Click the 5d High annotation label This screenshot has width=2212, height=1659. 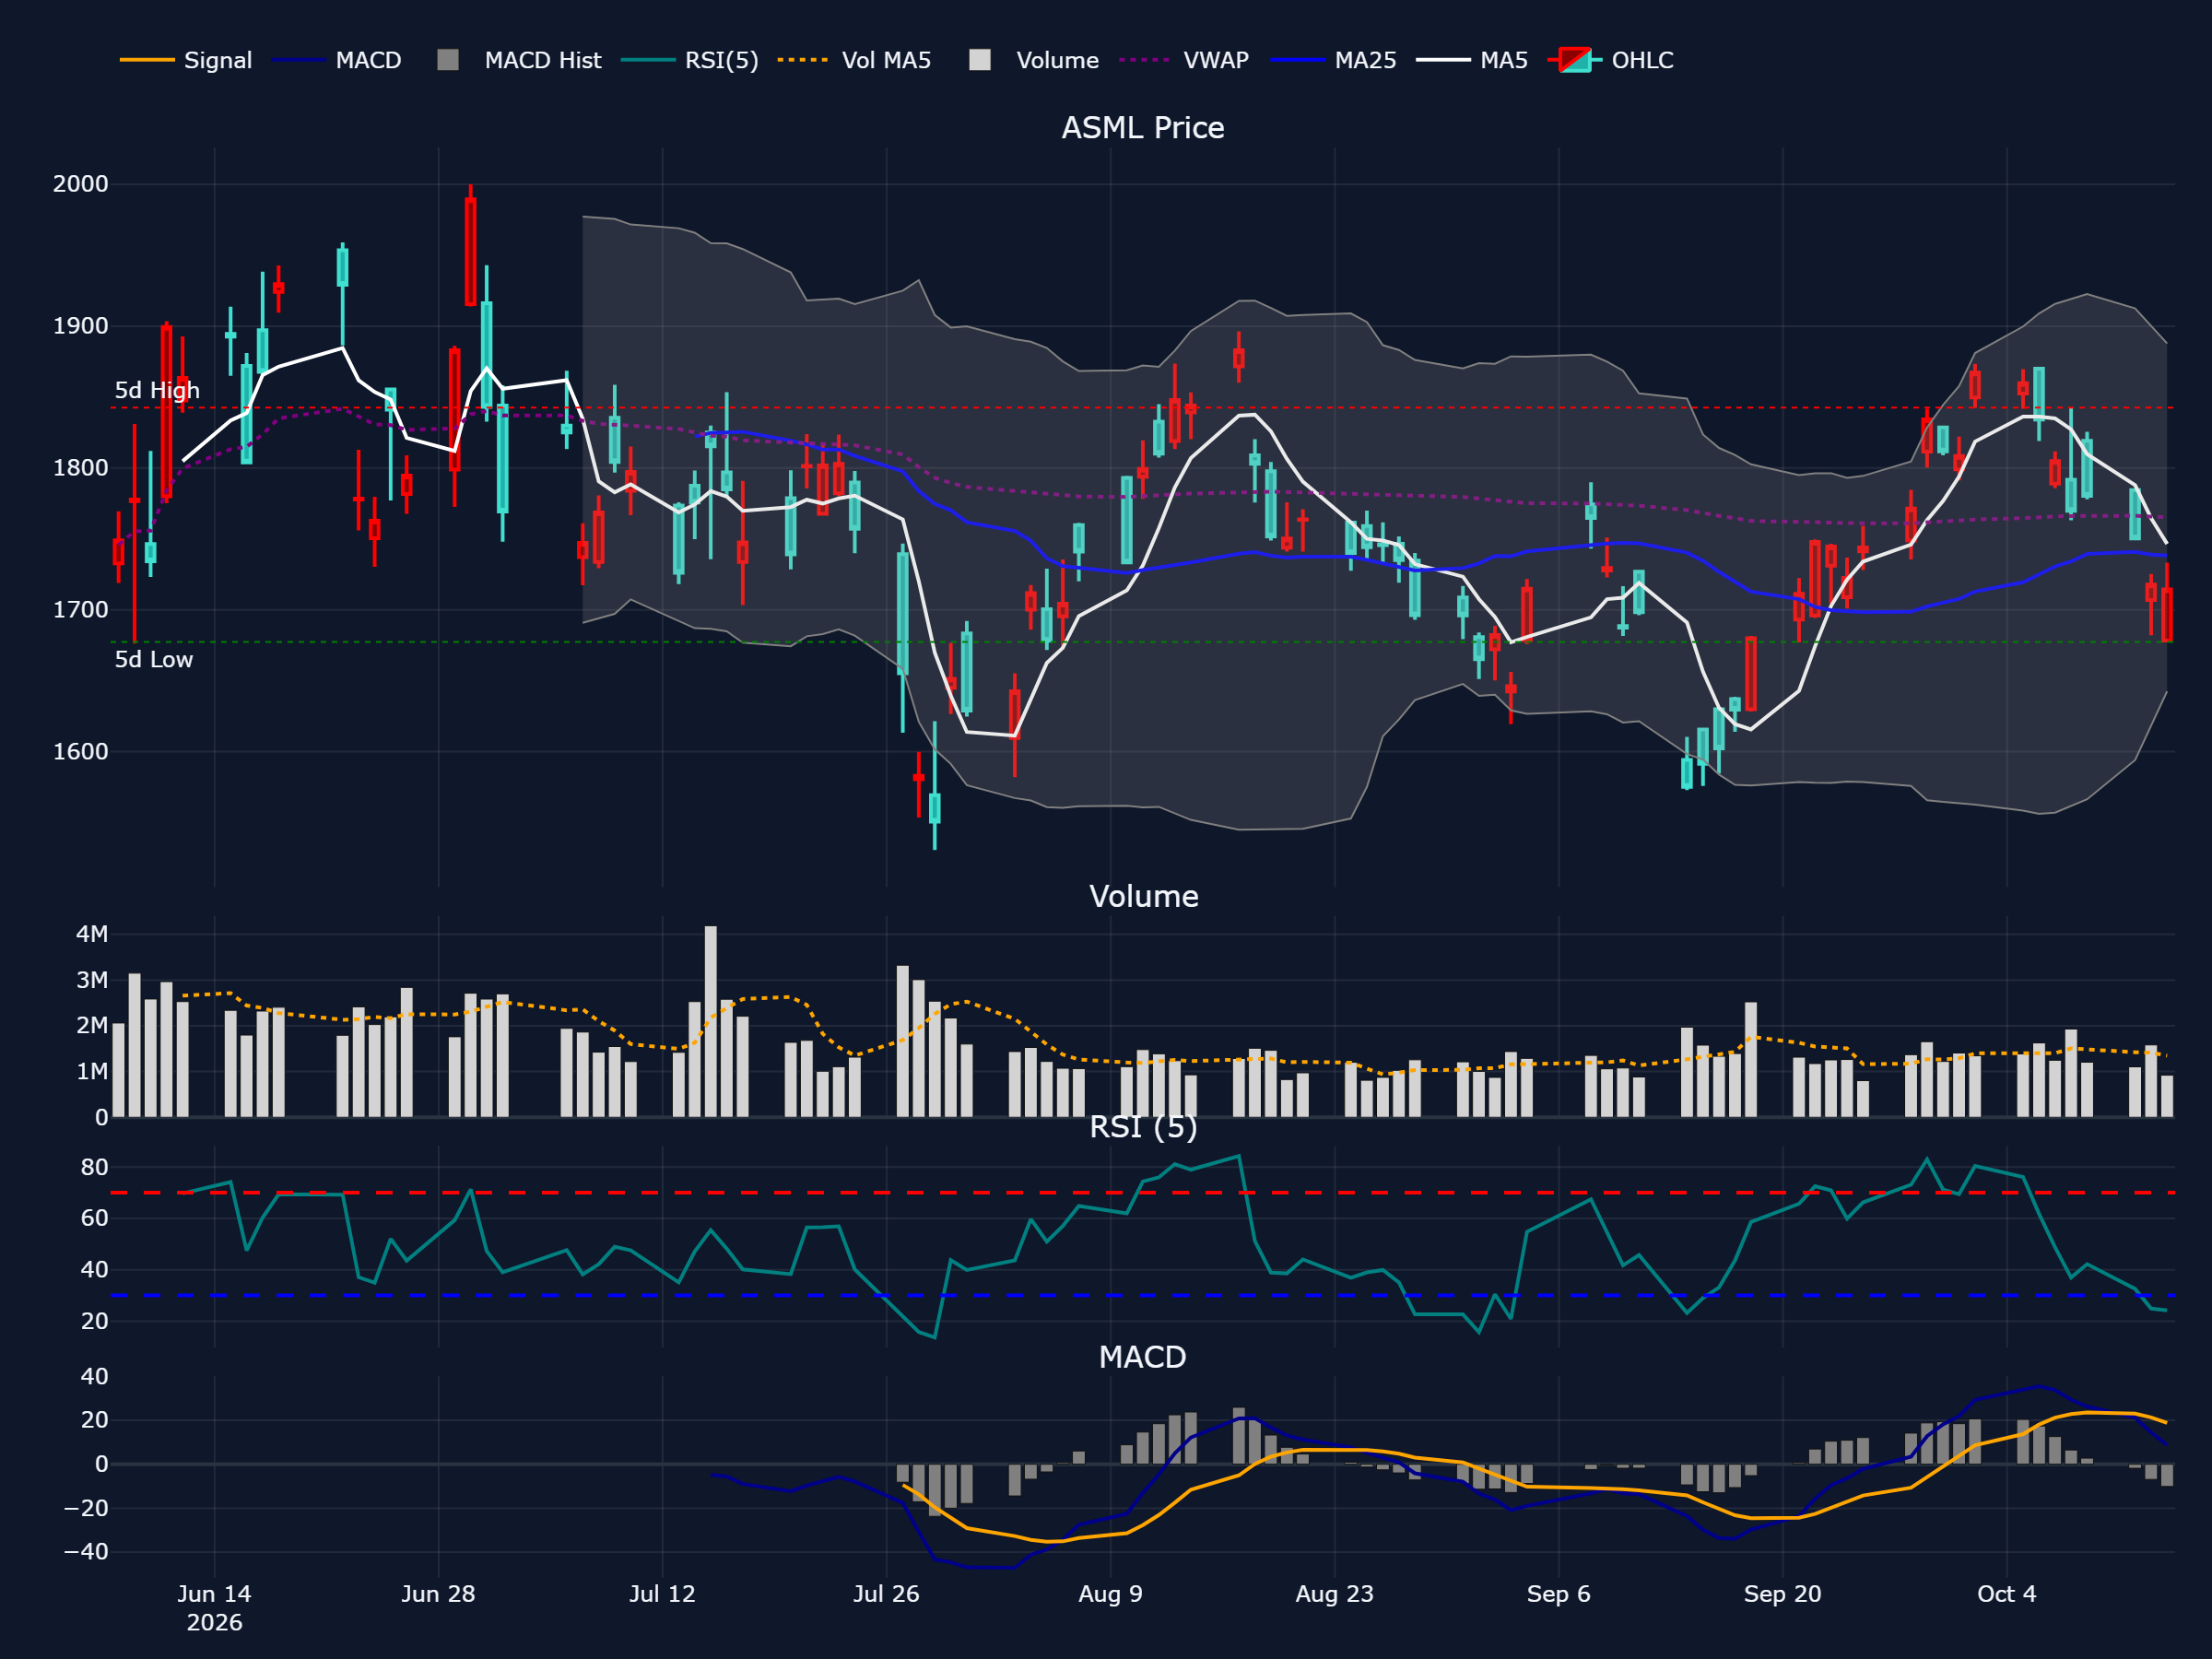coord(157,390)
